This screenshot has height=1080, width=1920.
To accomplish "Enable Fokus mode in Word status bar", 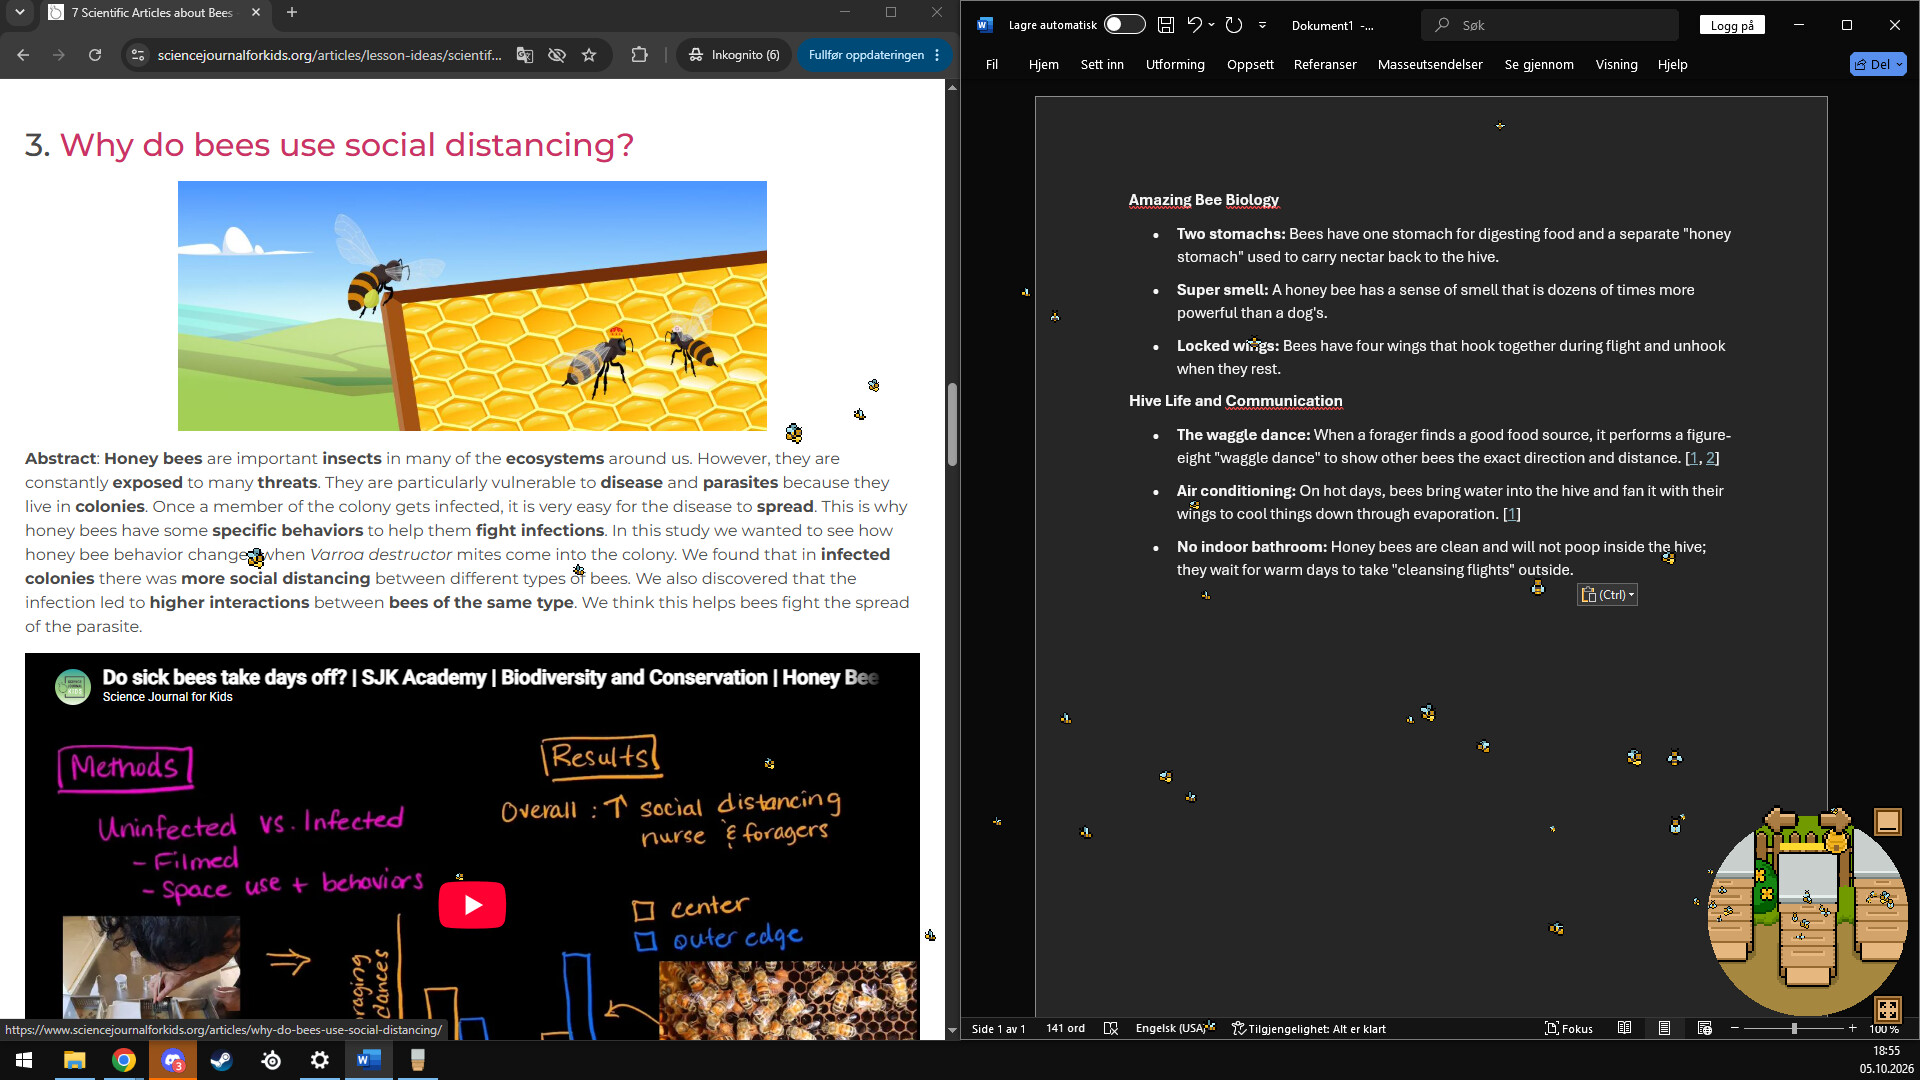I will 1569,1028.
